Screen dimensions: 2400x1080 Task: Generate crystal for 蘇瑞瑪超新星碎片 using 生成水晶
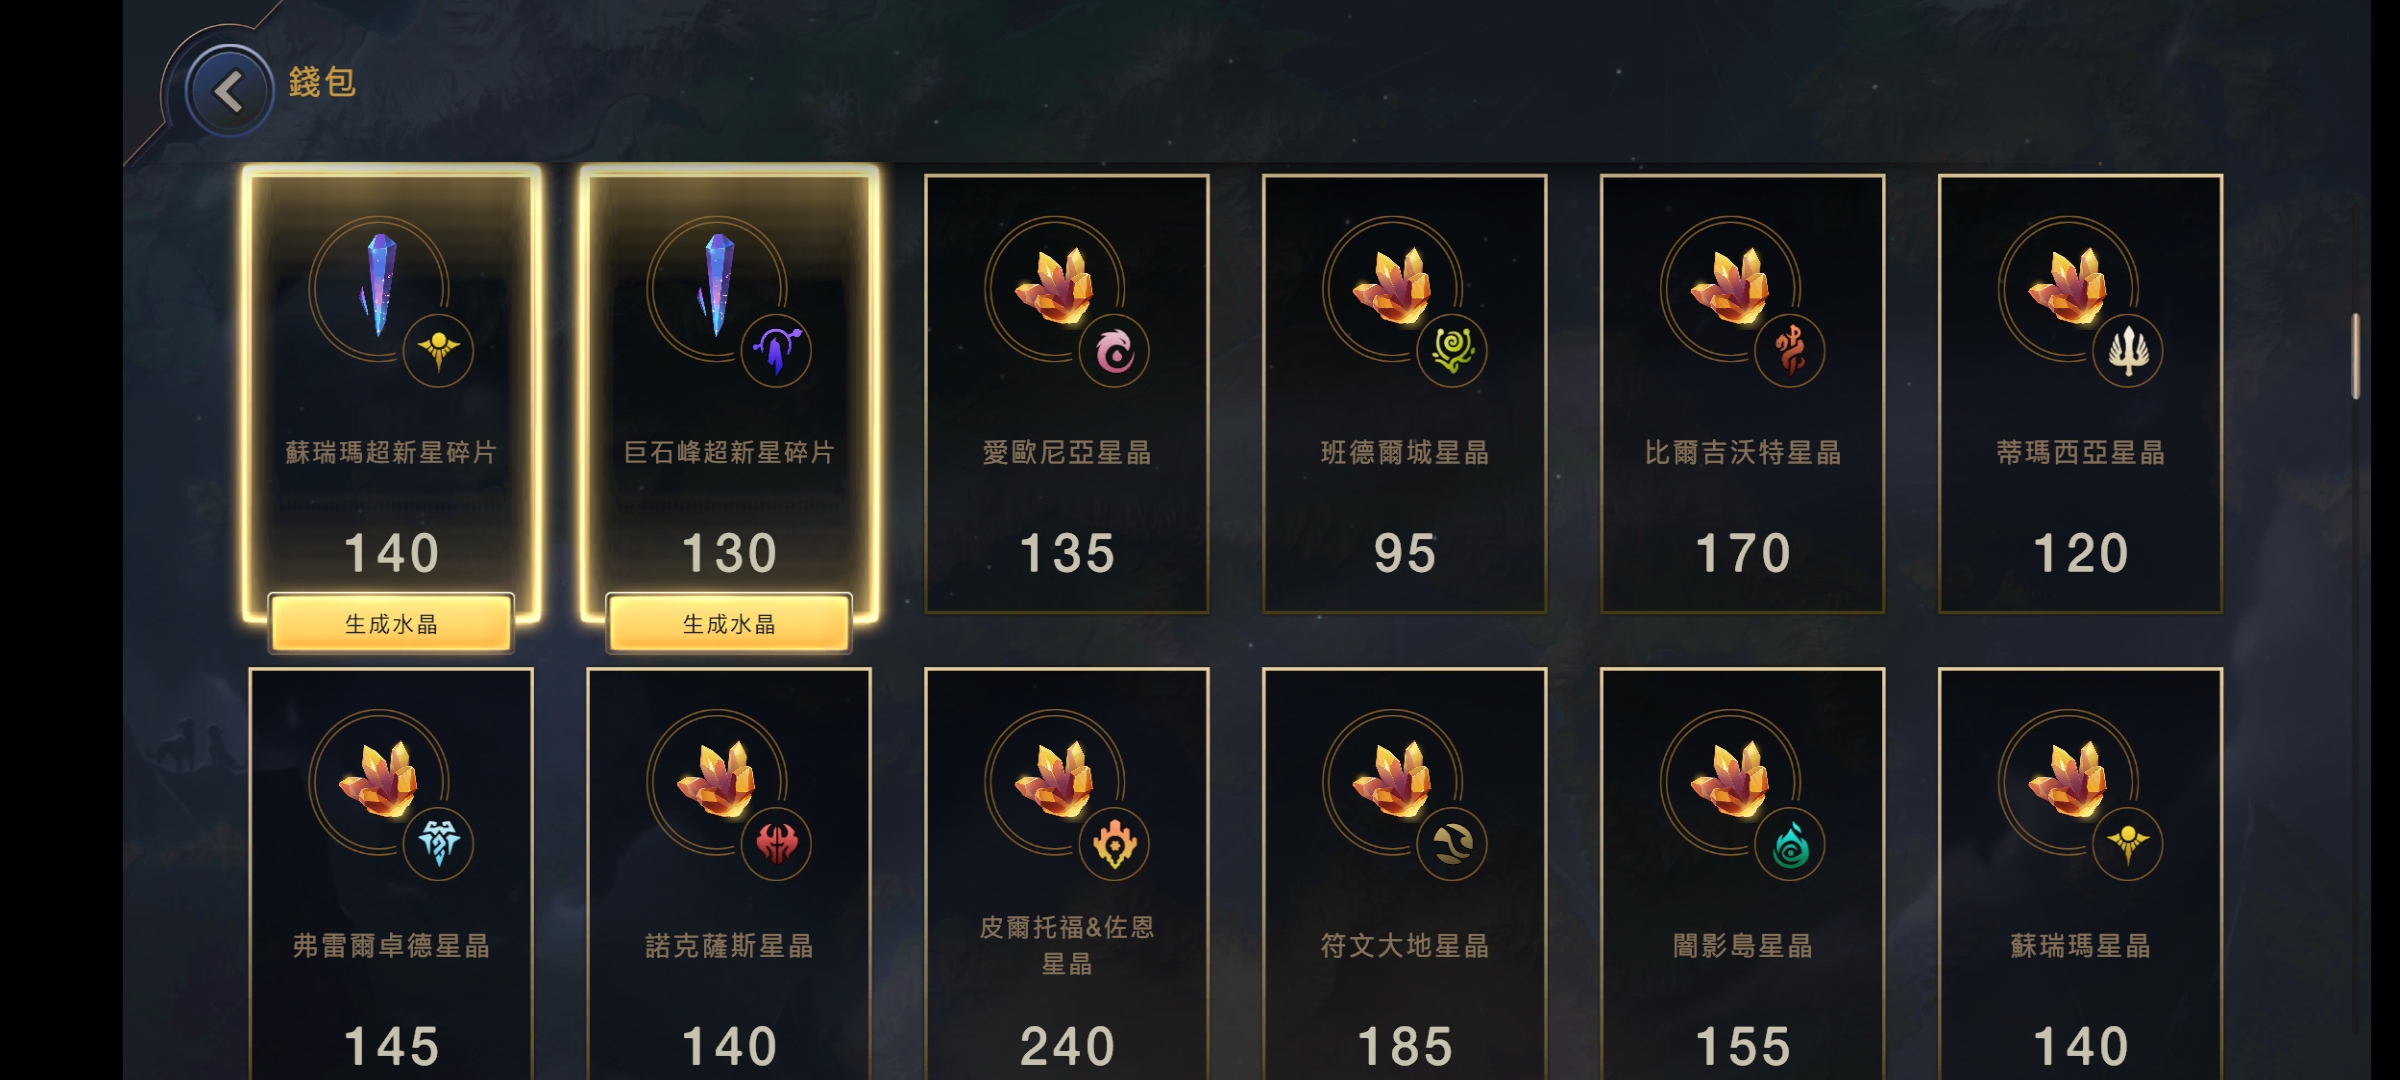pos(391,624)
